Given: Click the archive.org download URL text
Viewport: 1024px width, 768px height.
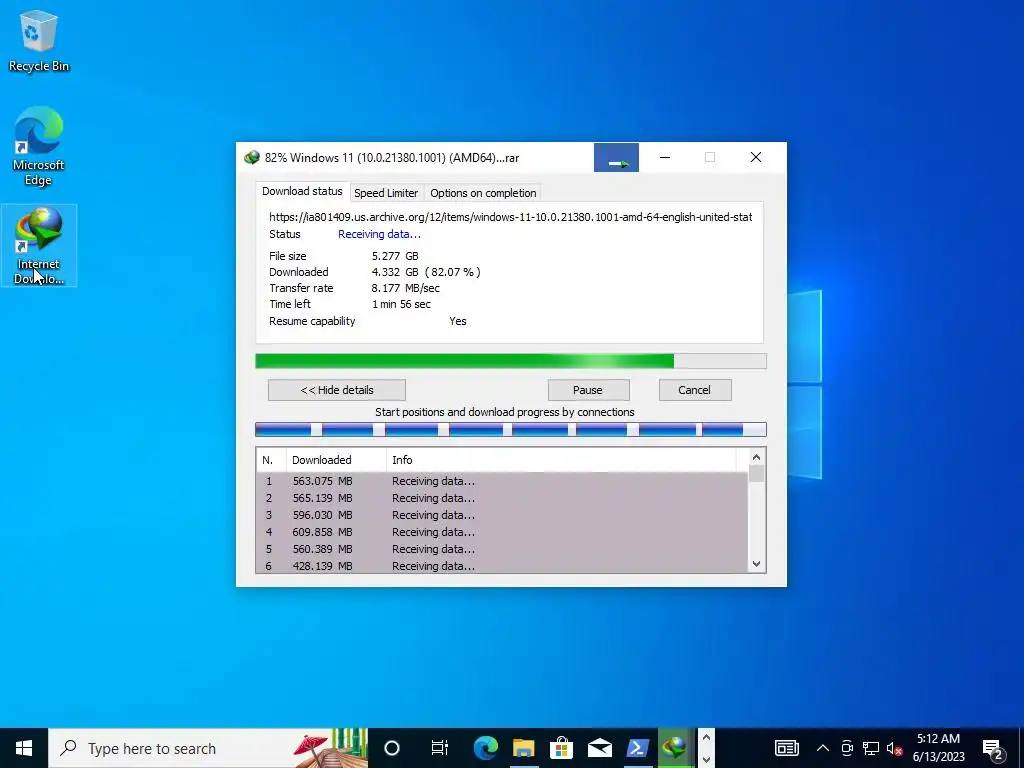Looking at the screenshot, I should point(511,217).
